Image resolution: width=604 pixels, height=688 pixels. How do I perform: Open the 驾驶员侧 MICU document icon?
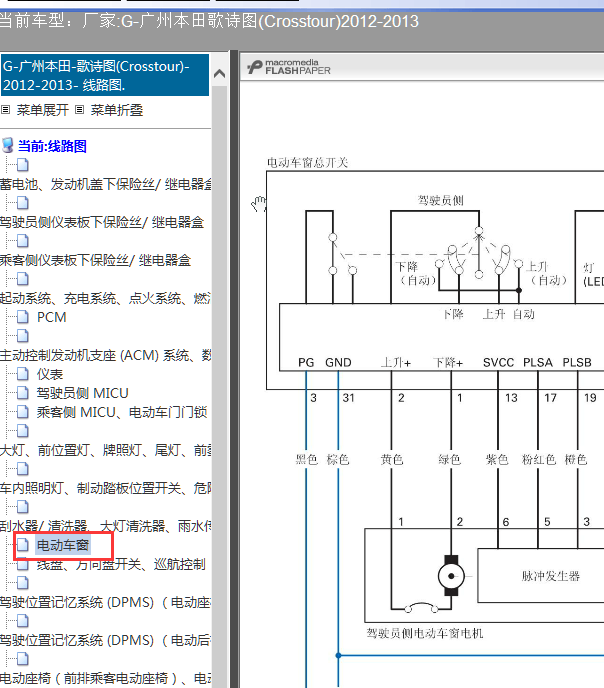pos(22,393)
